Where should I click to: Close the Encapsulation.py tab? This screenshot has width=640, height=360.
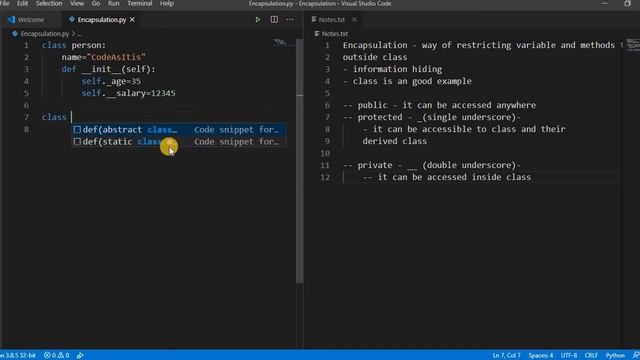click(132, 20)
